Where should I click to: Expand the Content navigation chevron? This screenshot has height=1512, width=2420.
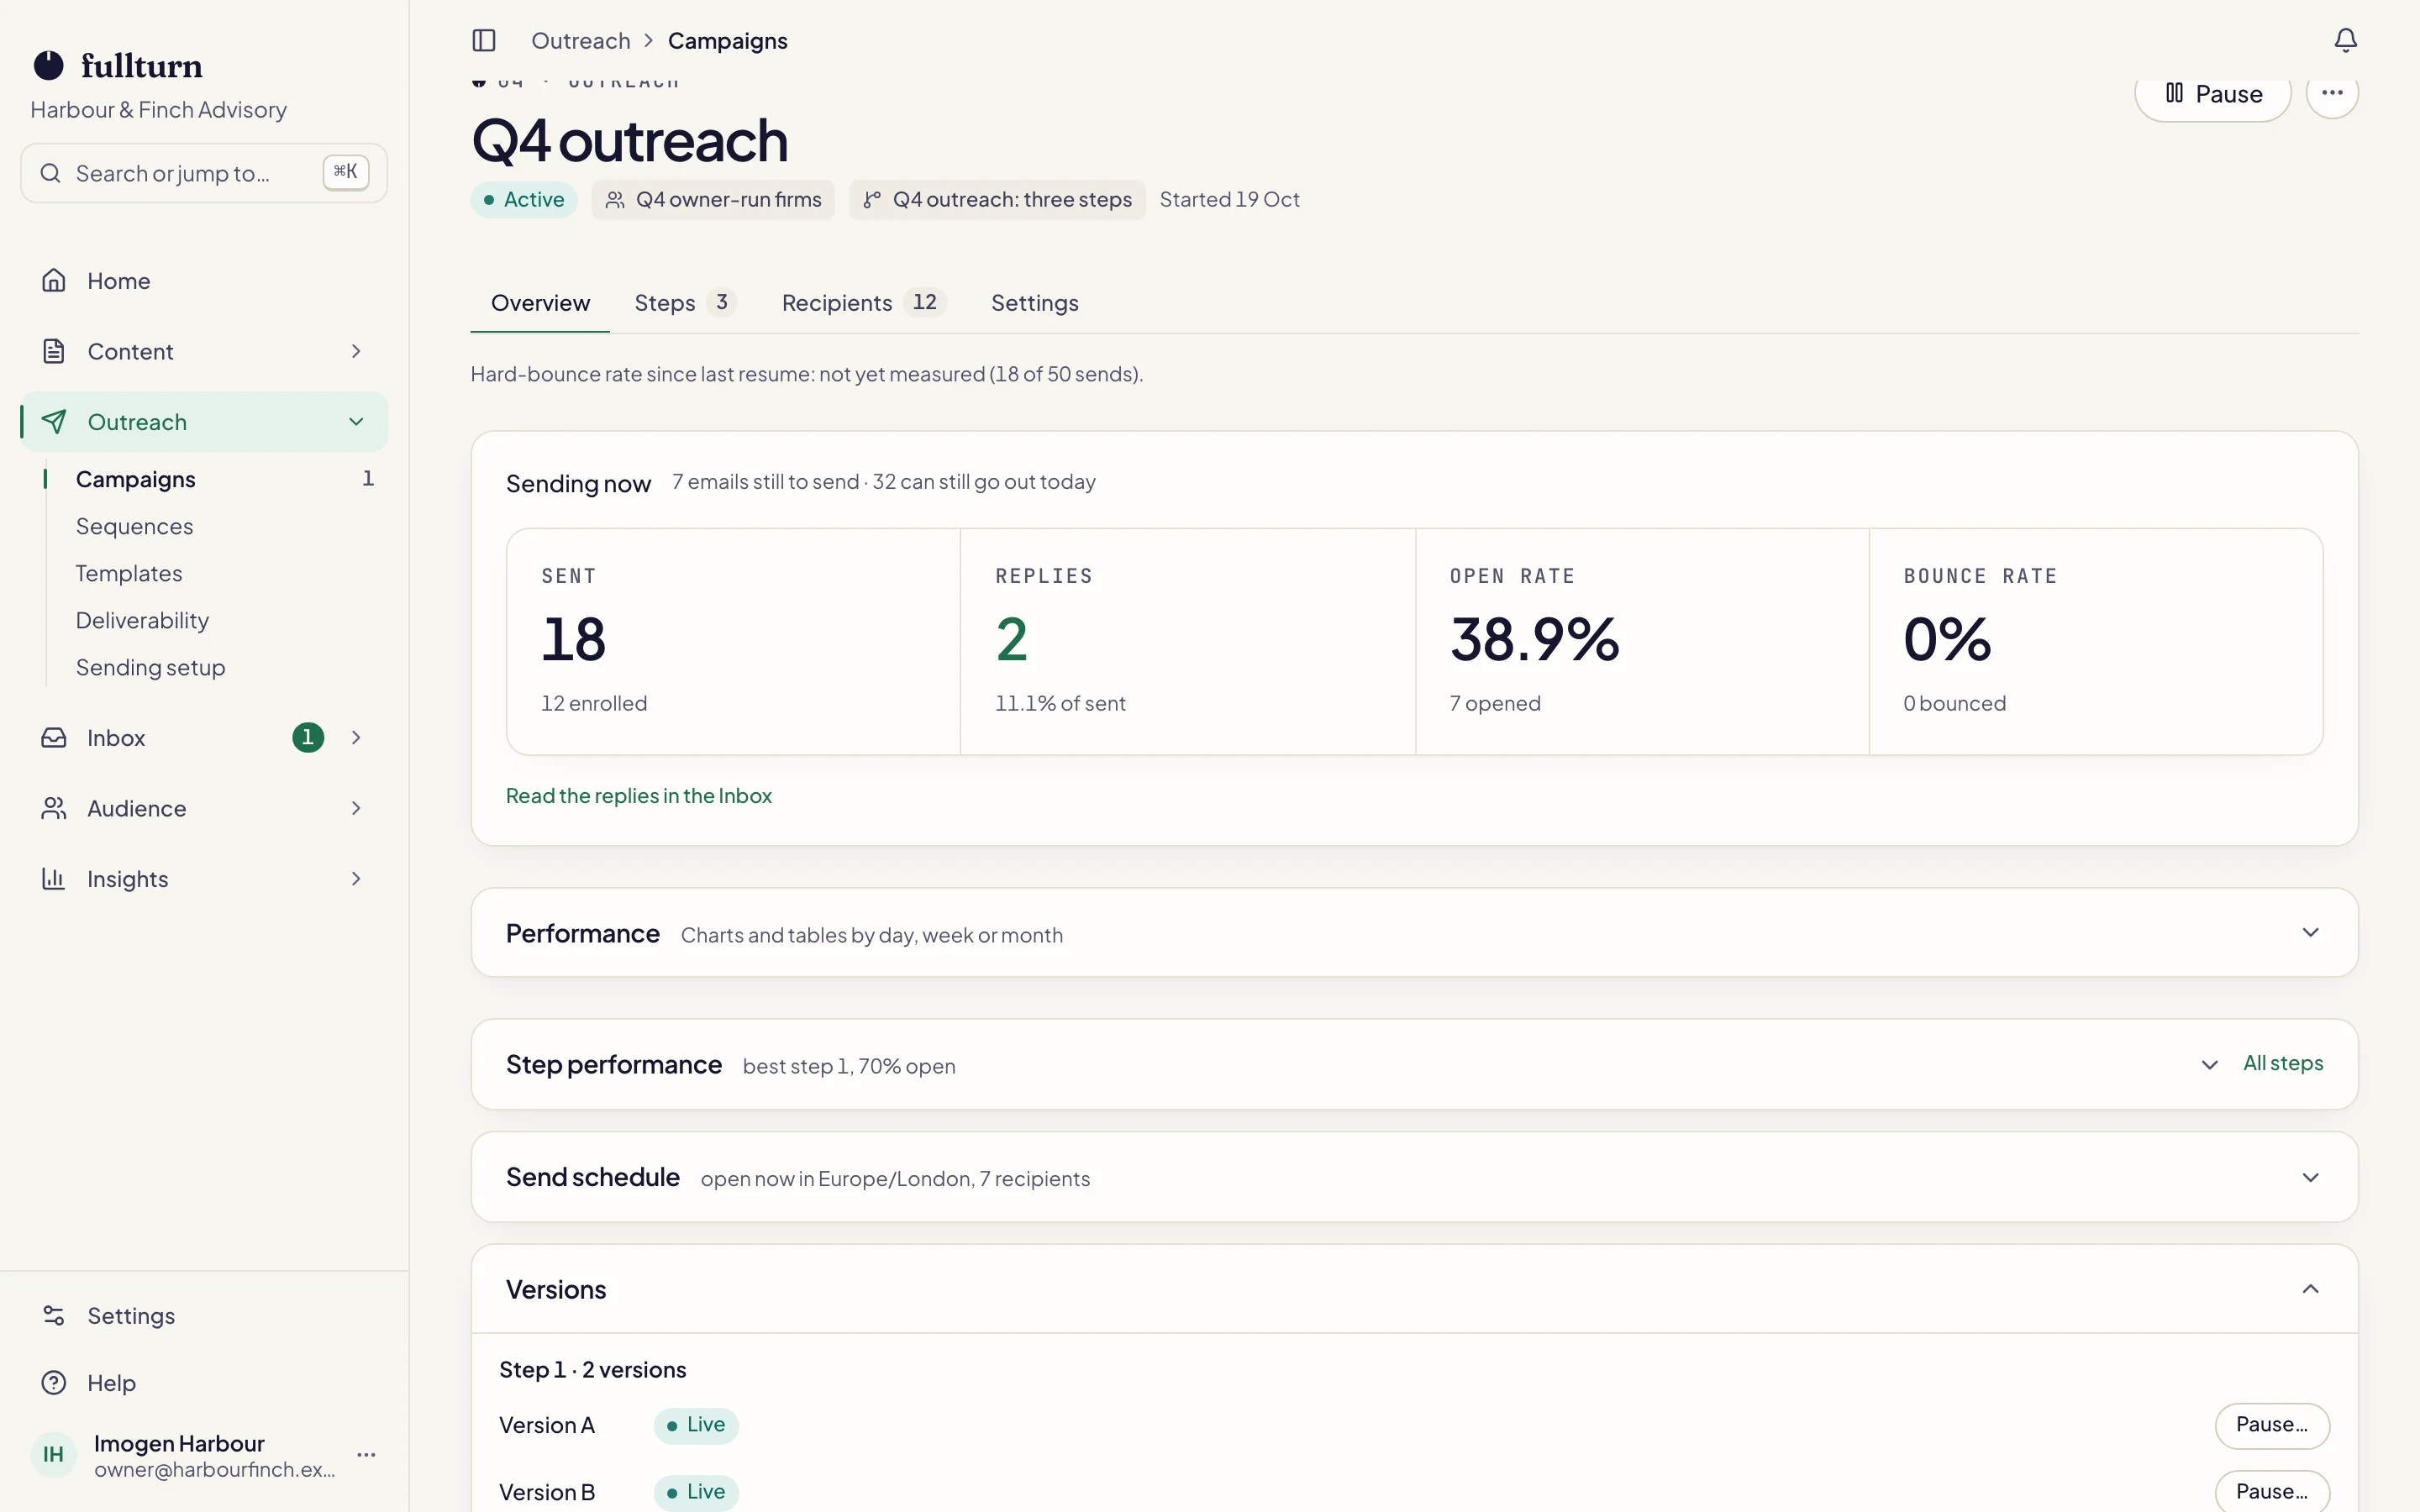click(356, 351)
